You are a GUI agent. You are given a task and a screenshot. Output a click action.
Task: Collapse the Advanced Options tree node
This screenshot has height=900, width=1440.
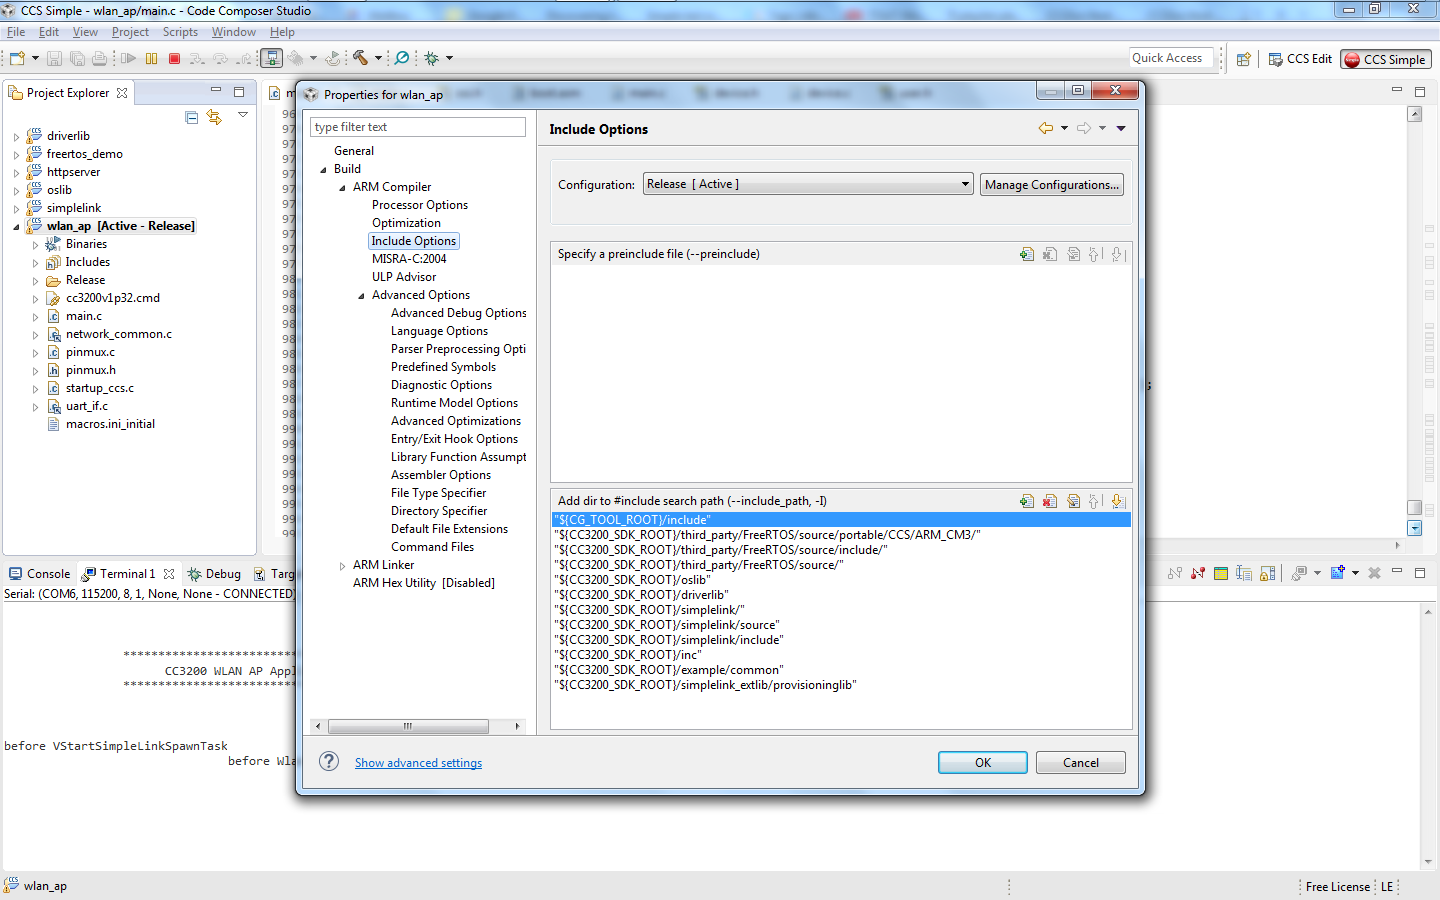click(361, 295)
